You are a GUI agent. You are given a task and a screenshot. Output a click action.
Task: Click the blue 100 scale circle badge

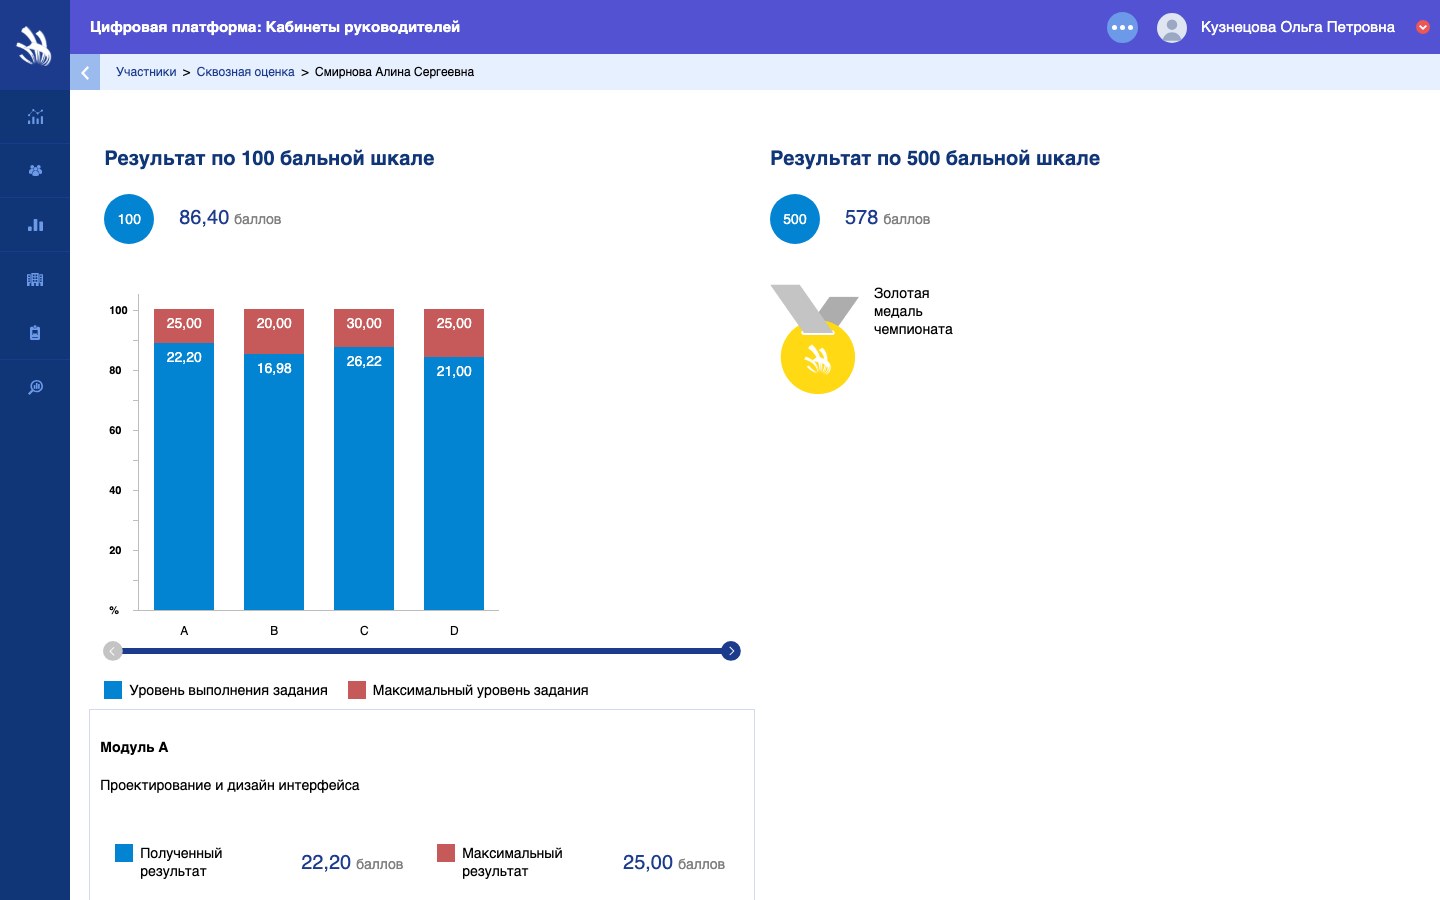point(129,219)
